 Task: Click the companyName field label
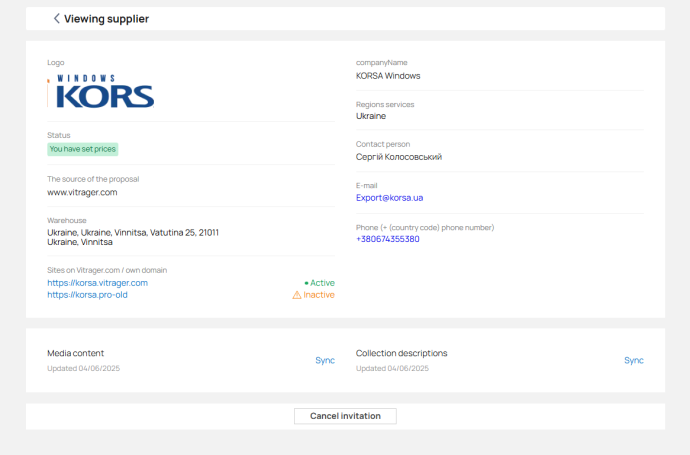coord(382,62)
